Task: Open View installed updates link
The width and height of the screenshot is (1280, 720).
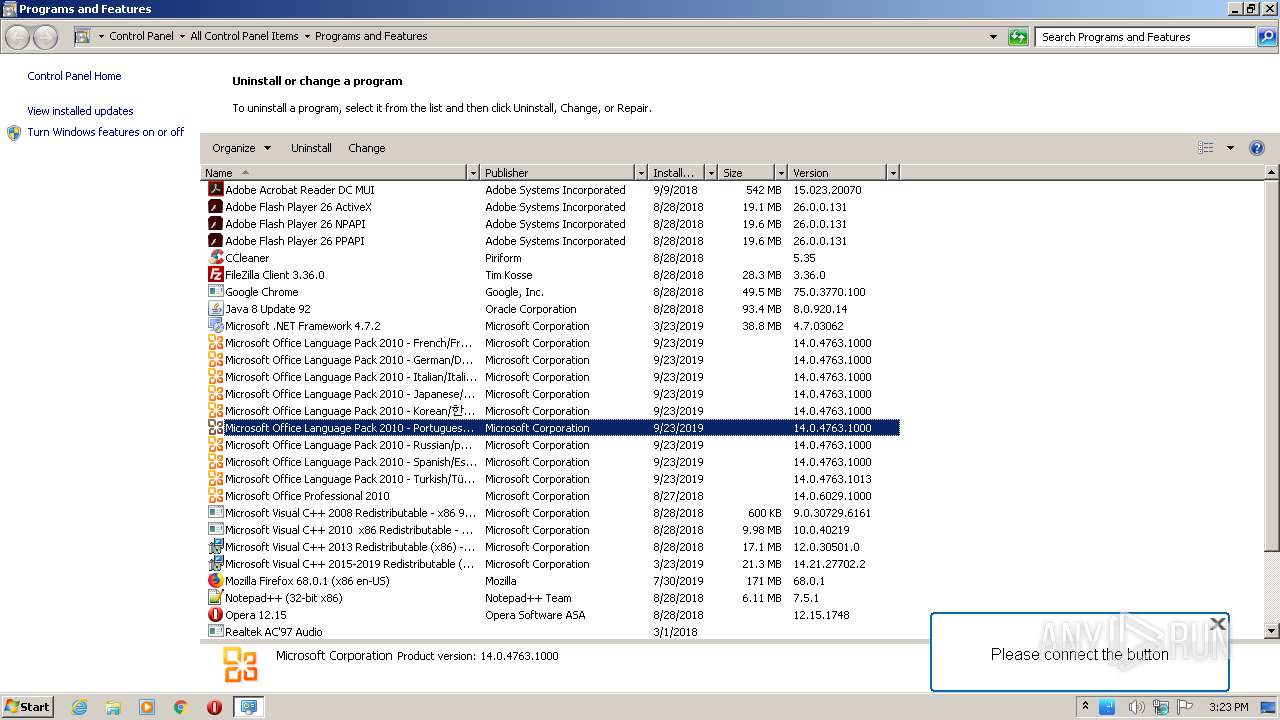Action: (x=80, y=111)
